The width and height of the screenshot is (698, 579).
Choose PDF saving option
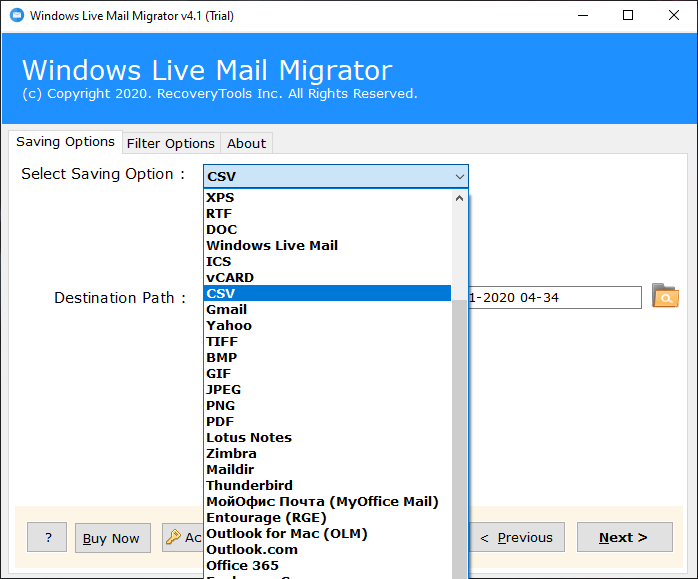[x=327, y=422]
